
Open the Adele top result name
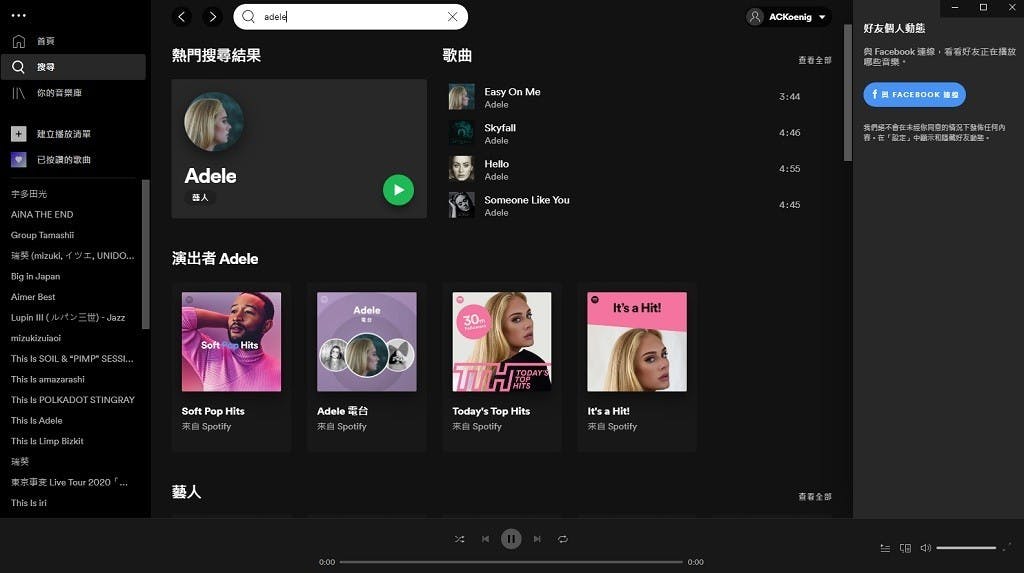pyautogui.click(x=210, y=176)
